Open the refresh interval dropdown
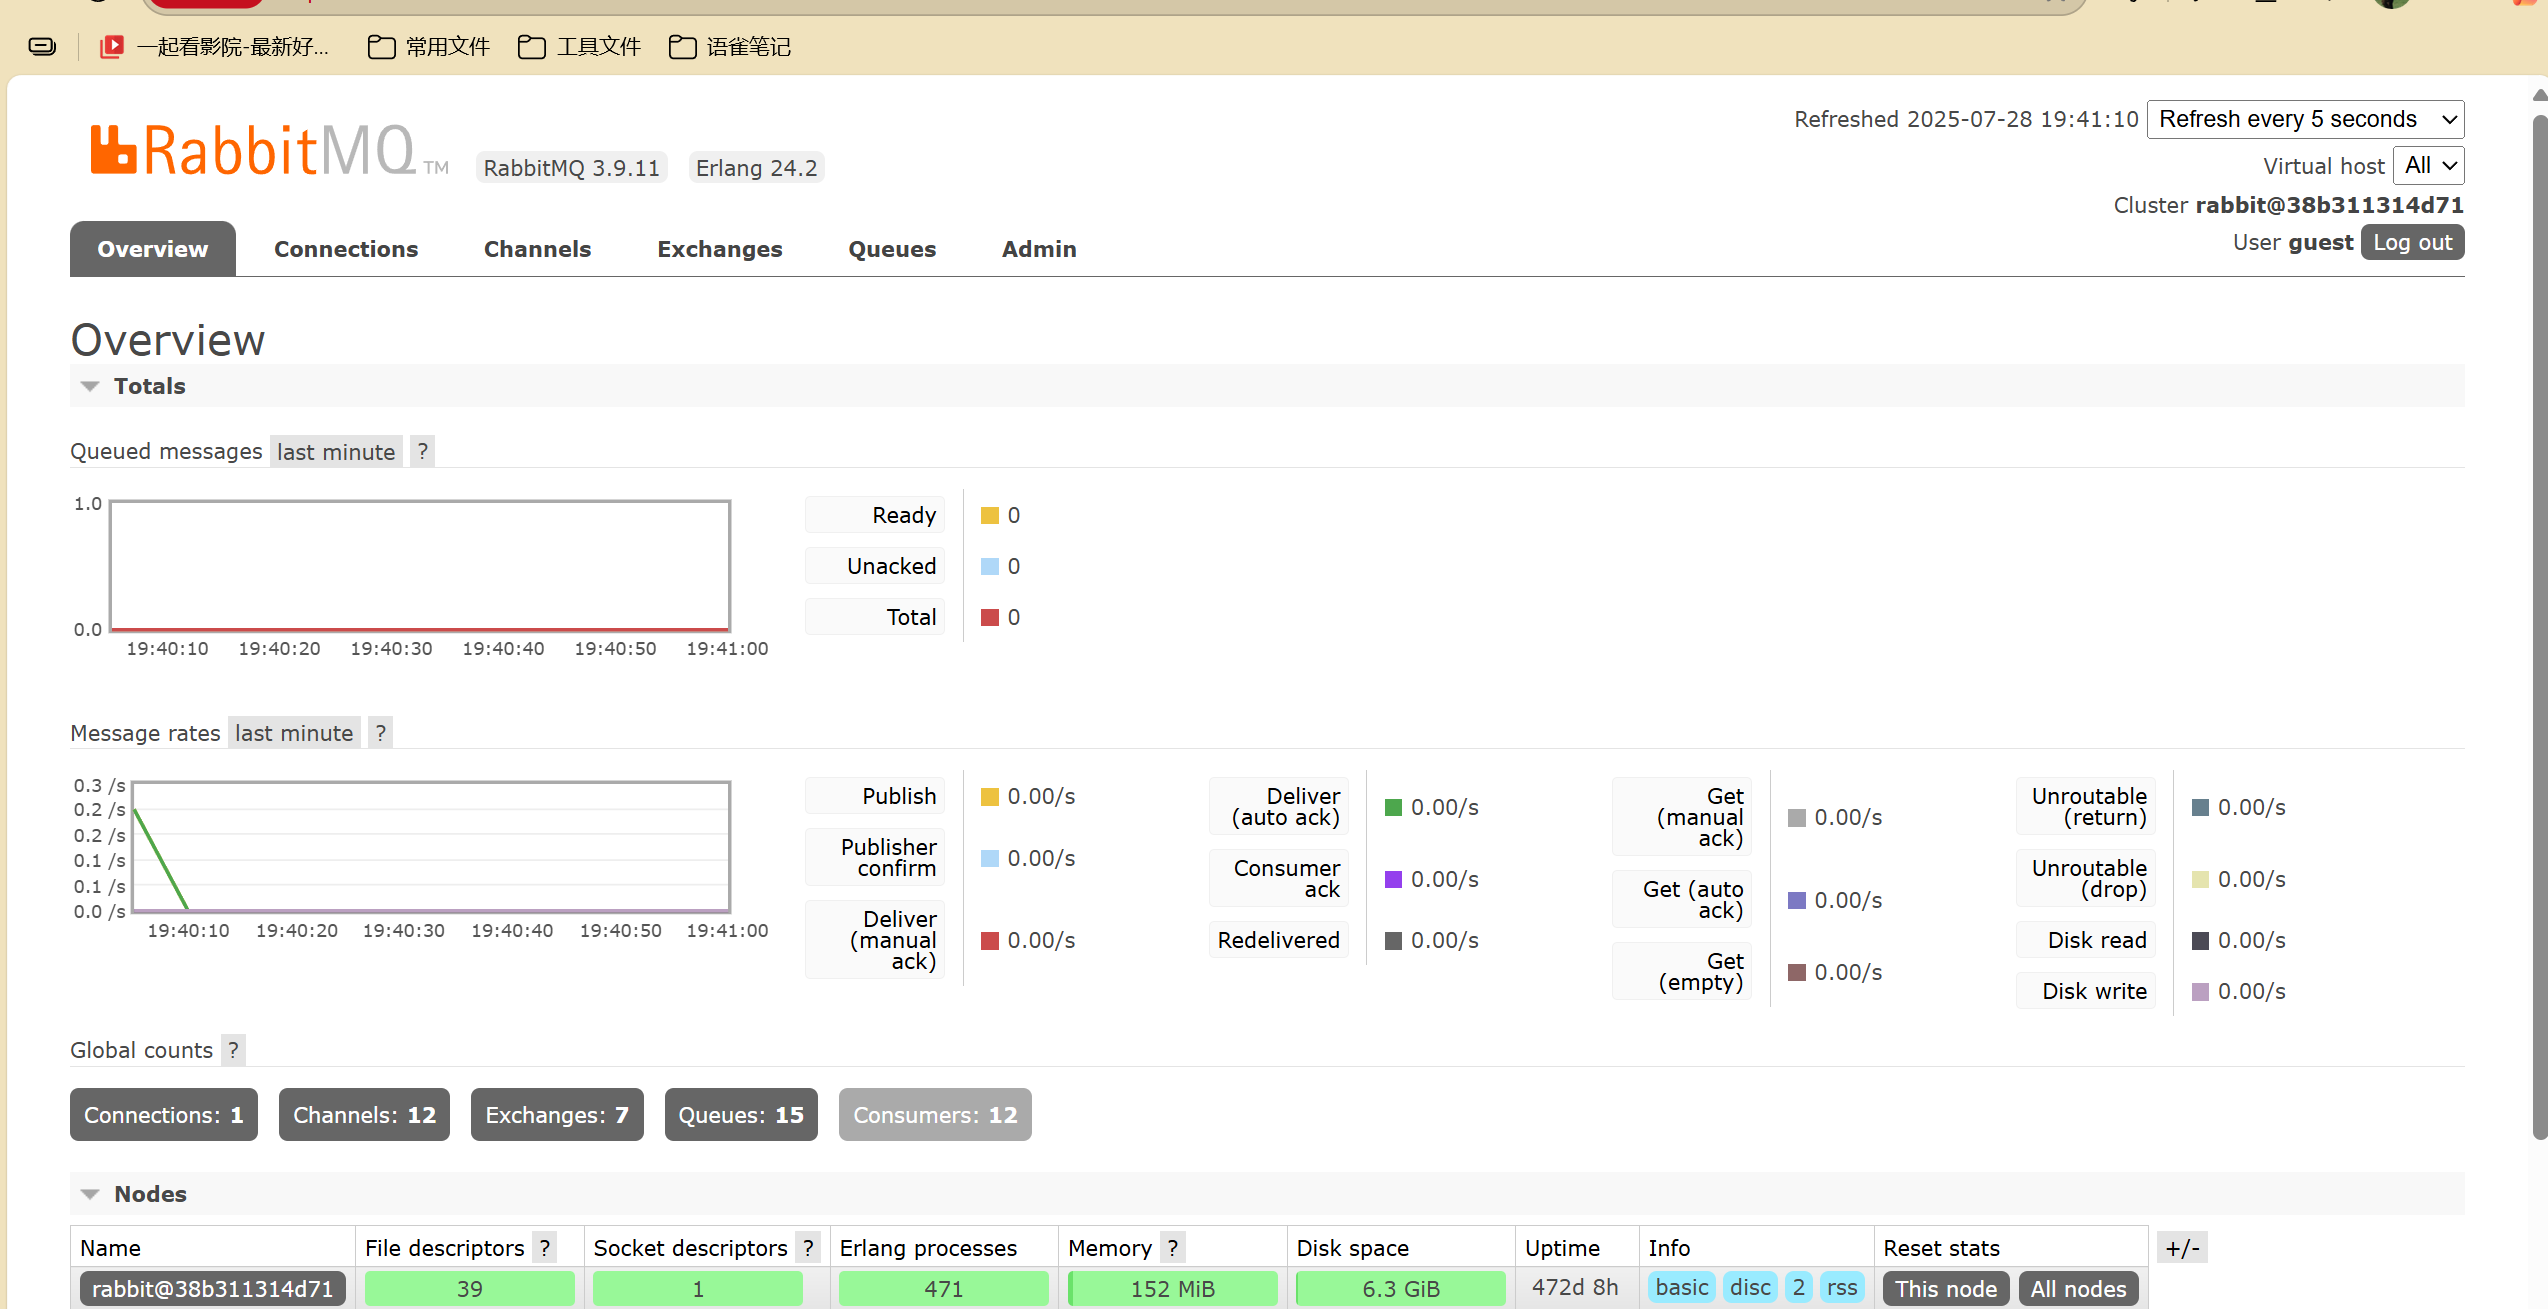Image resolution: width=2548 pixels, height=1309 pixels. 2305,119
